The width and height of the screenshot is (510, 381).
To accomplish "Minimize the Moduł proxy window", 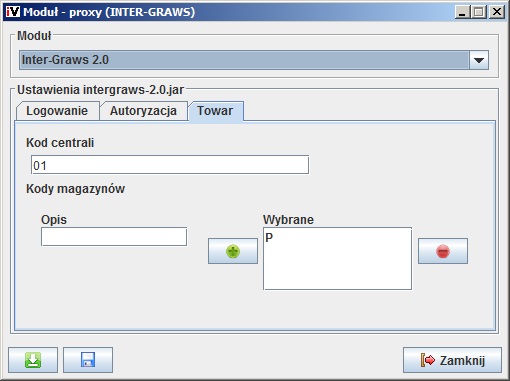I will coord(462,12).
